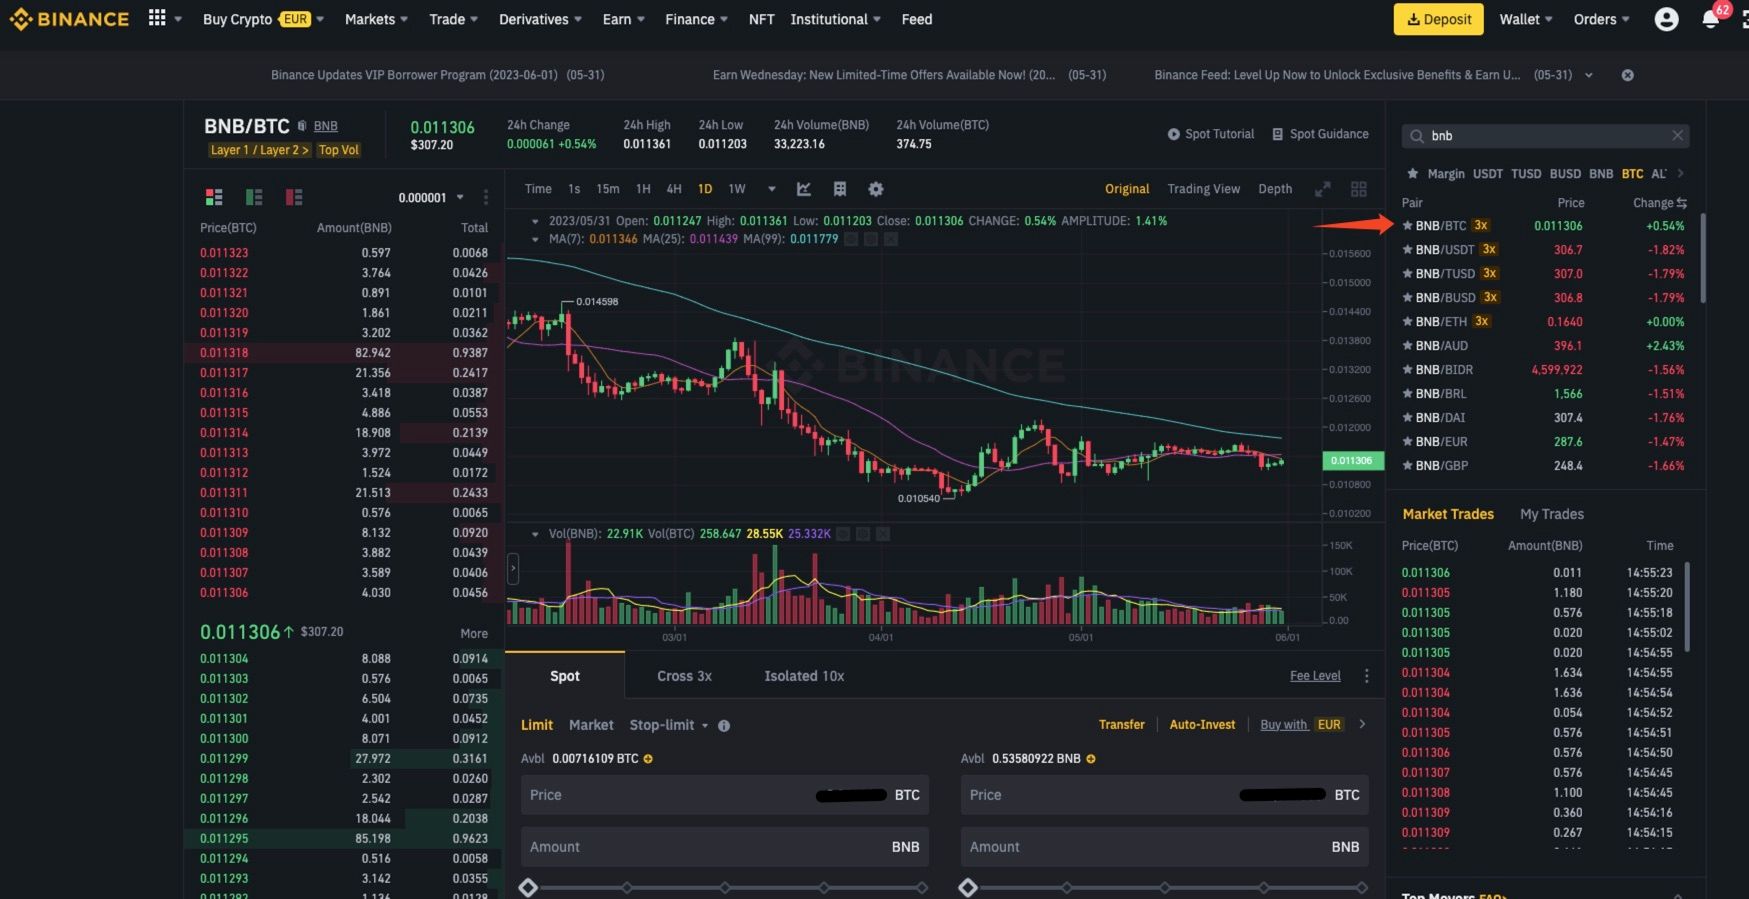Switch to the Cross 3x tab

point(684,676)
